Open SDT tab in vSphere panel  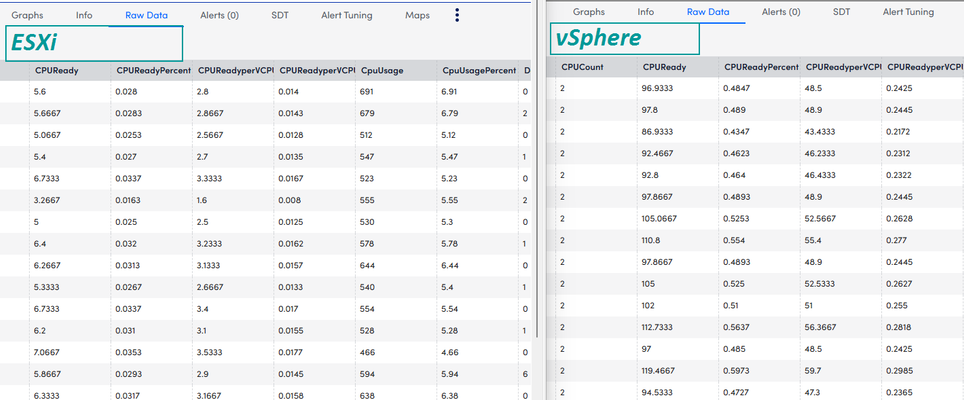tap(842, 12)
